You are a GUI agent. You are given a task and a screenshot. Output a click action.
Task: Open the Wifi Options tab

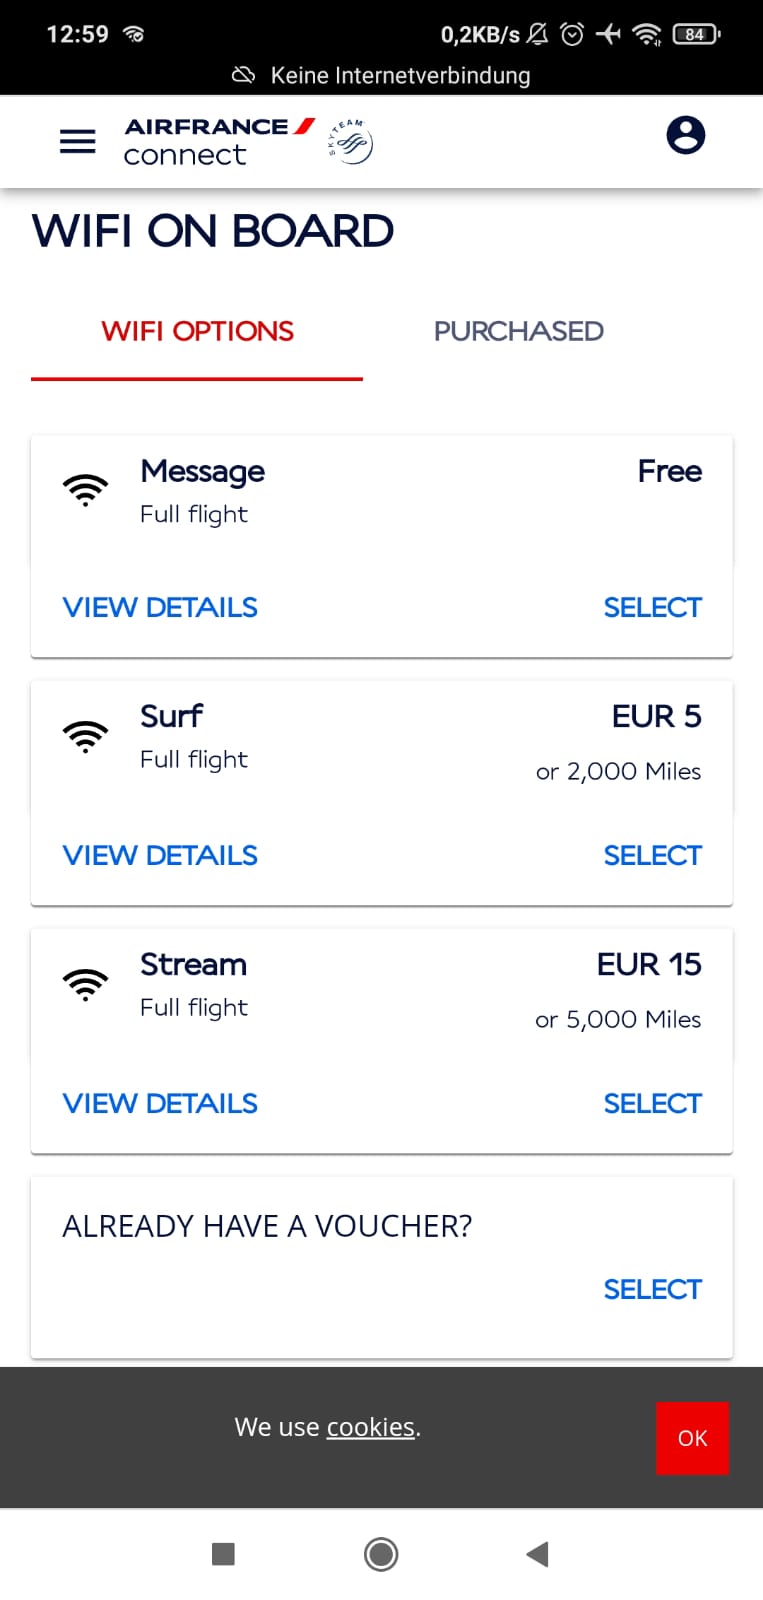click(197, 331)
